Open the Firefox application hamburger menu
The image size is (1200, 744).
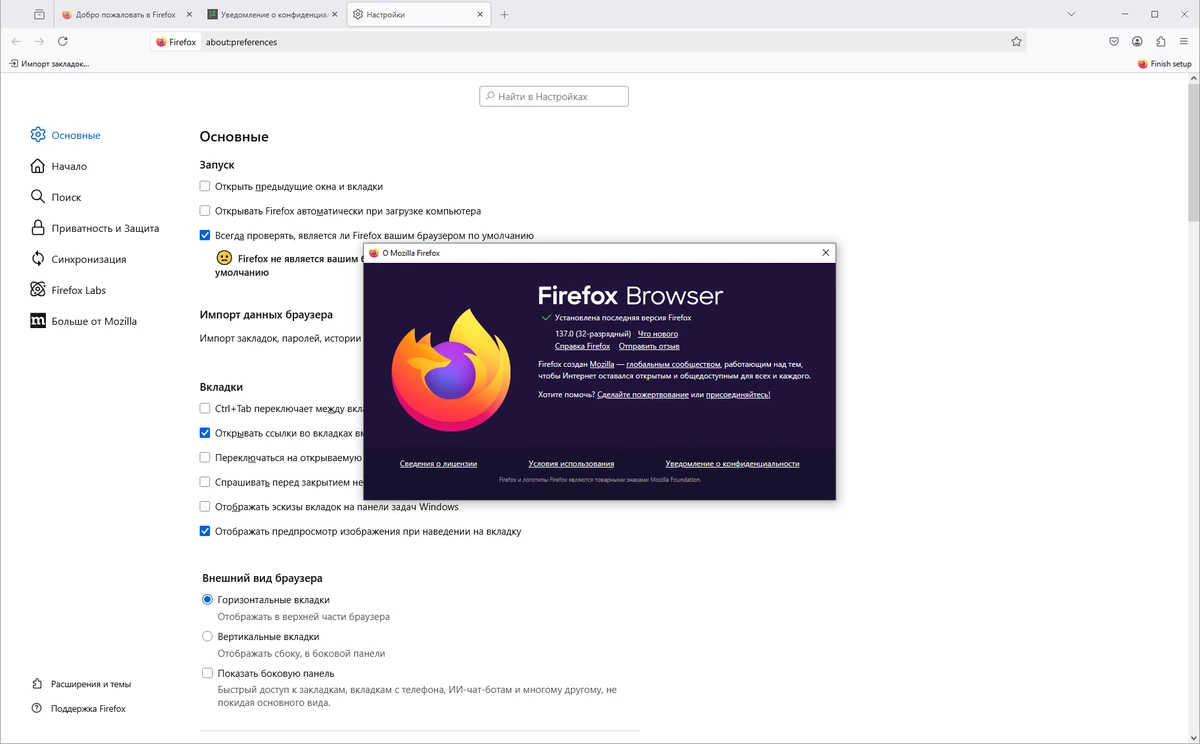pos(1184,42)
